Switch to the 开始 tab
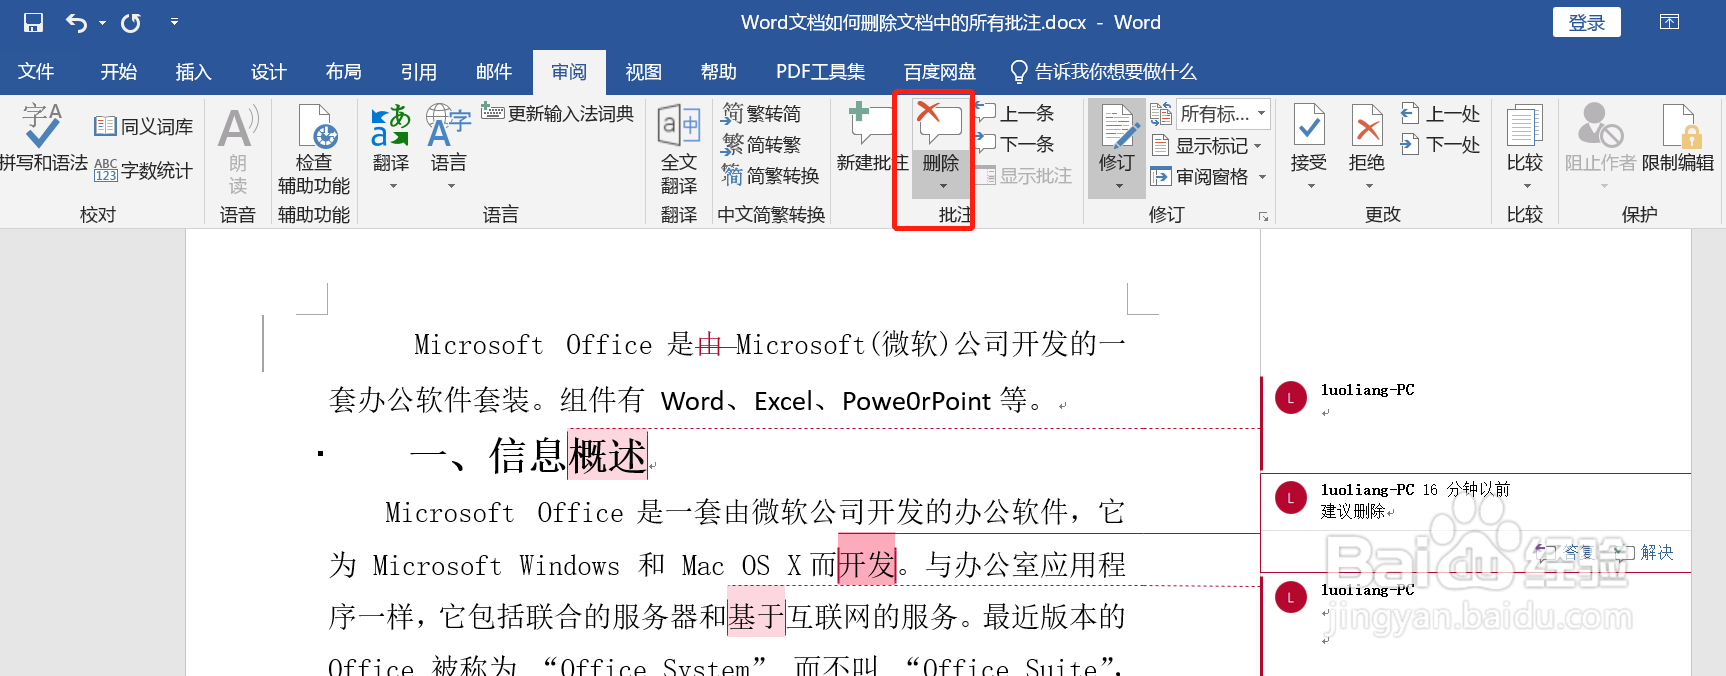 (118, 72)
